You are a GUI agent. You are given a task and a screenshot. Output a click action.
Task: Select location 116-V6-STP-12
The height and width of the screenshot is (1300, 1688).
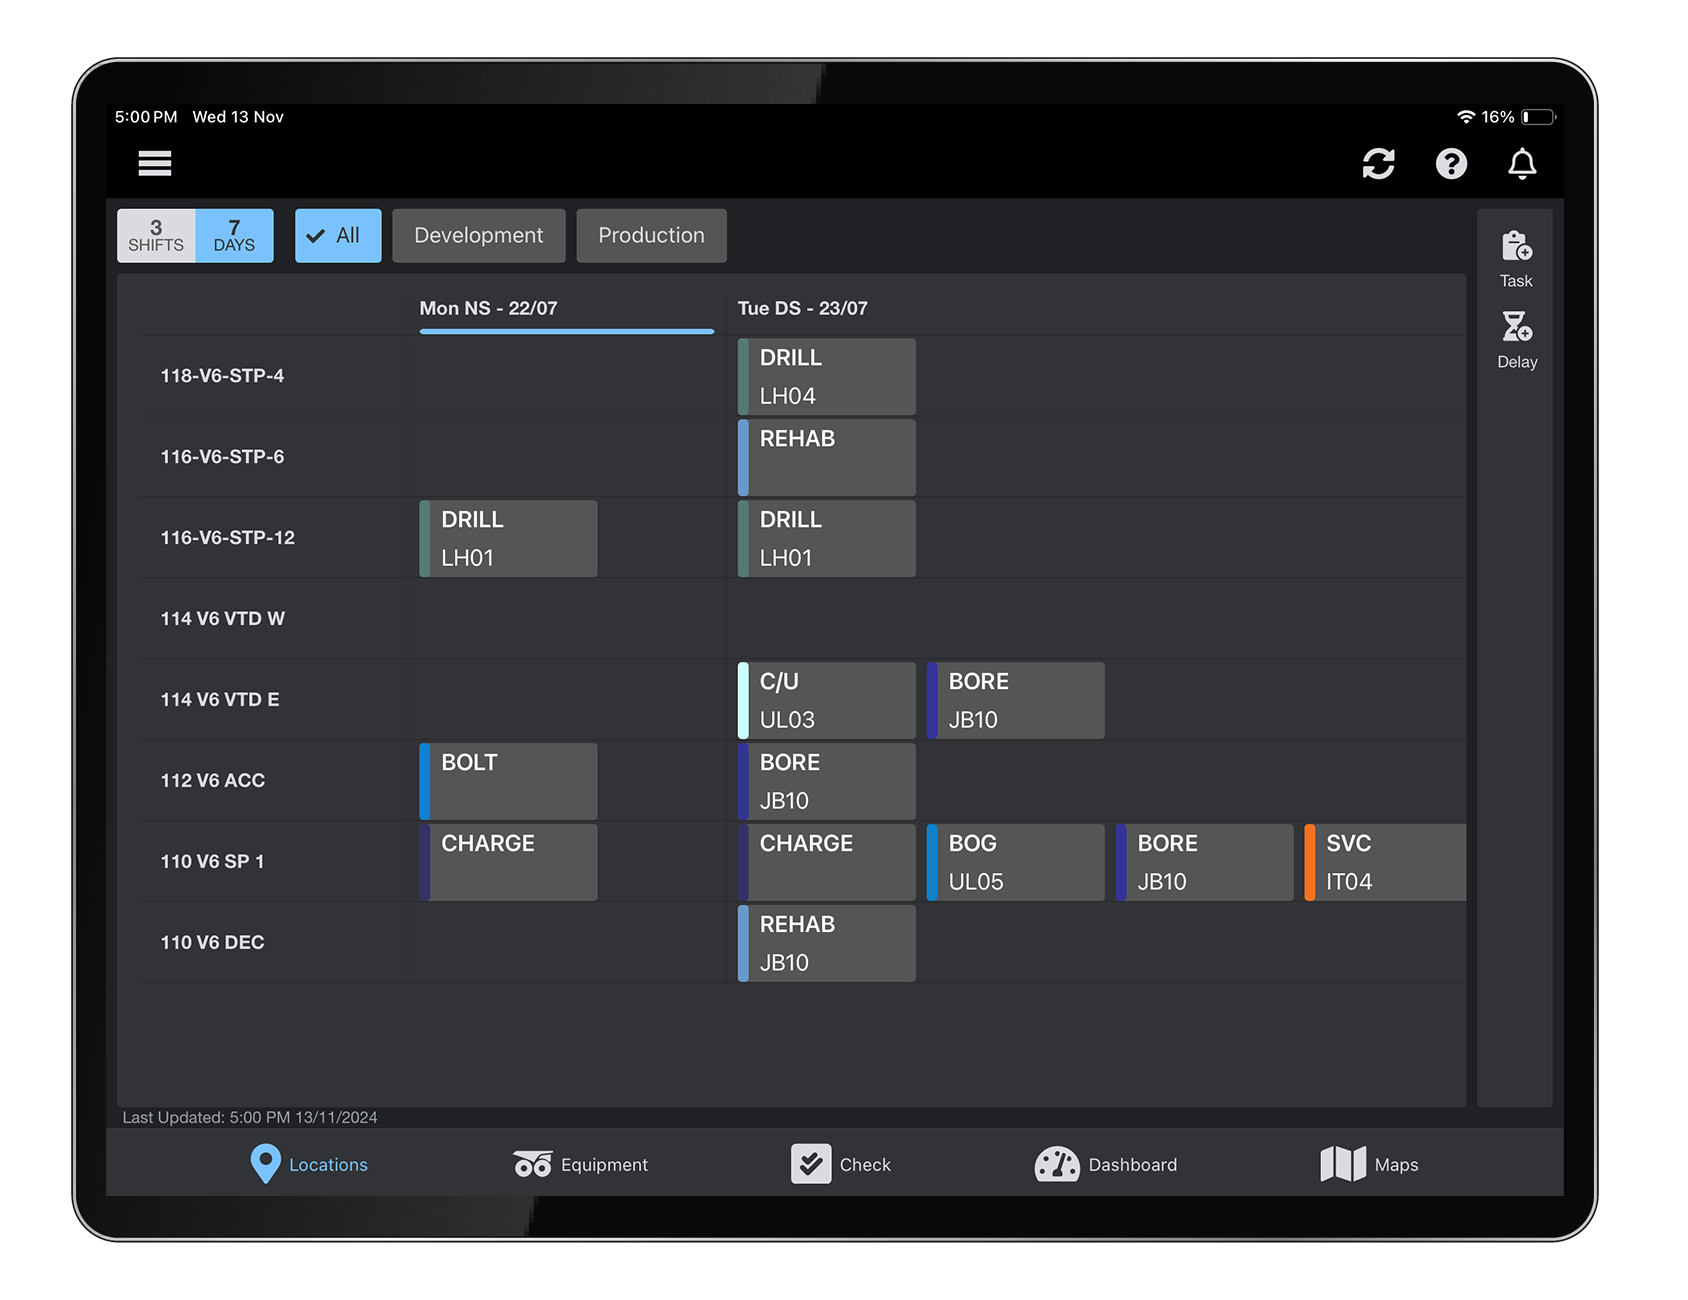click(228, 538)
